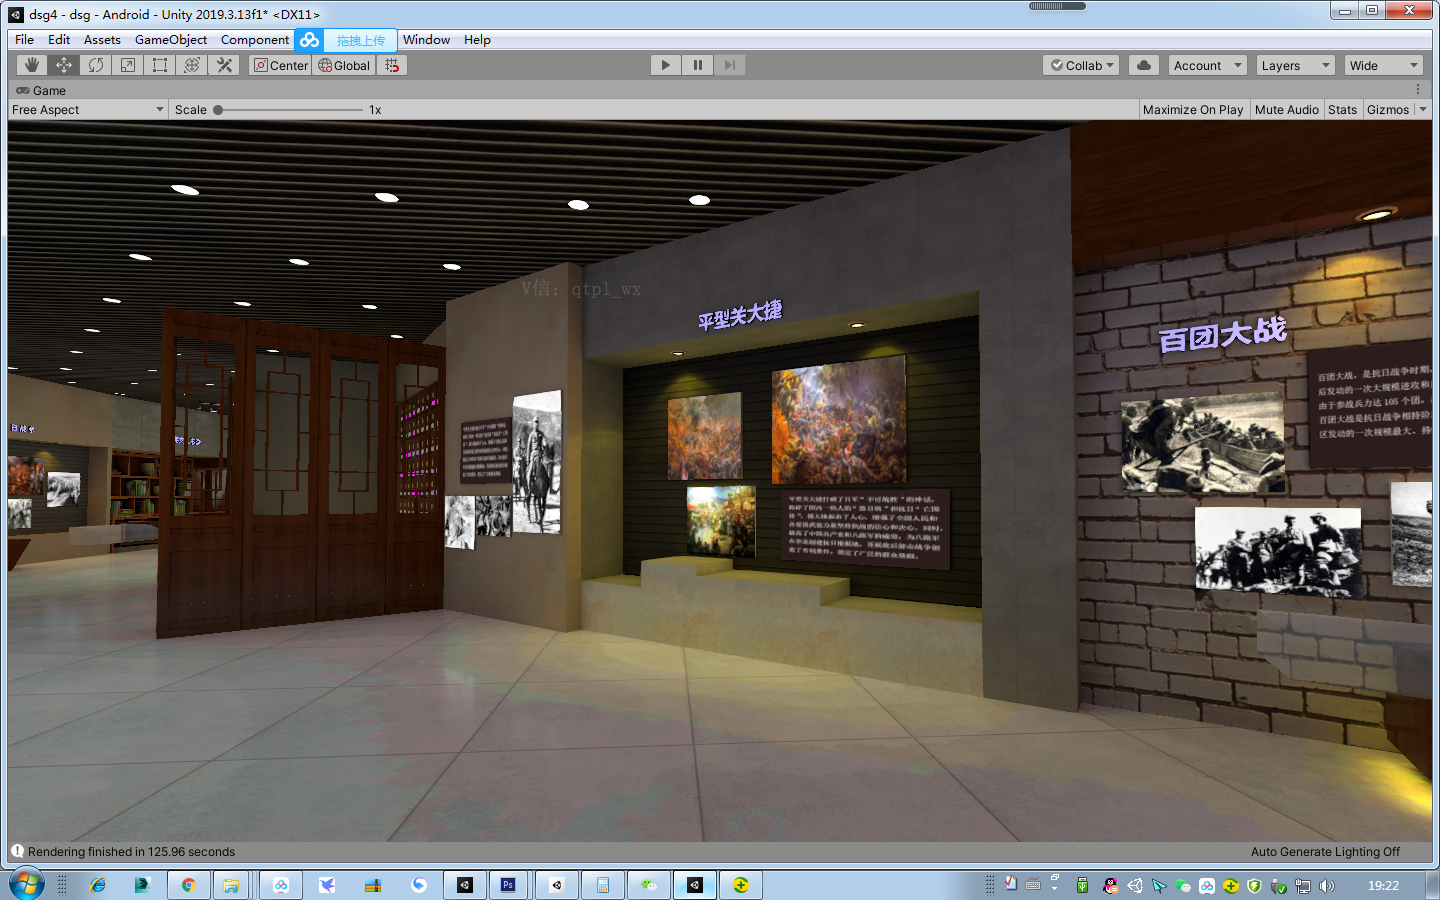The width and height of the screenshot is (1440, 900).
Task: Open Chrome from taskbar
Action: coord(187,885)
